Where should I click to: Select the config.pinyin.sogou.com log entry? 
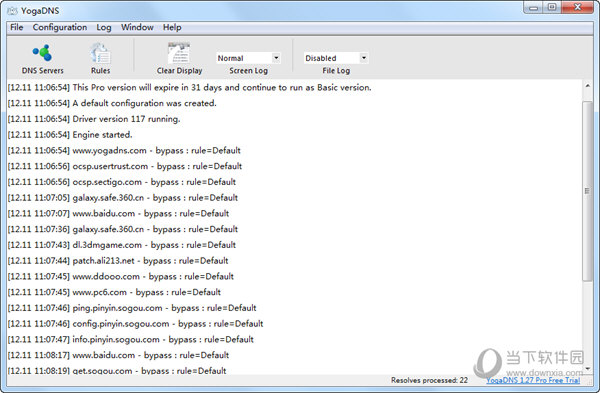[x=136, y=324]
